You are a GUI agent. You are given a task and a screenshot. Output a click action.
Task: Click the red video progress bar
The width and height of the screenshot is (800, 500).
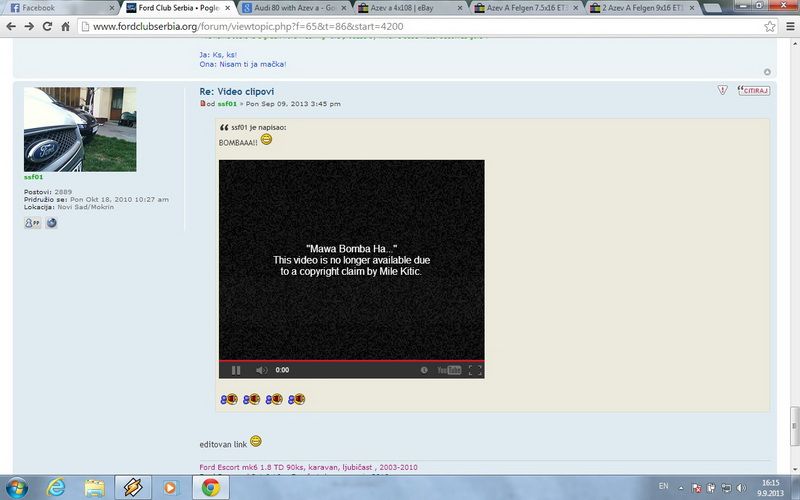[352, 361]
